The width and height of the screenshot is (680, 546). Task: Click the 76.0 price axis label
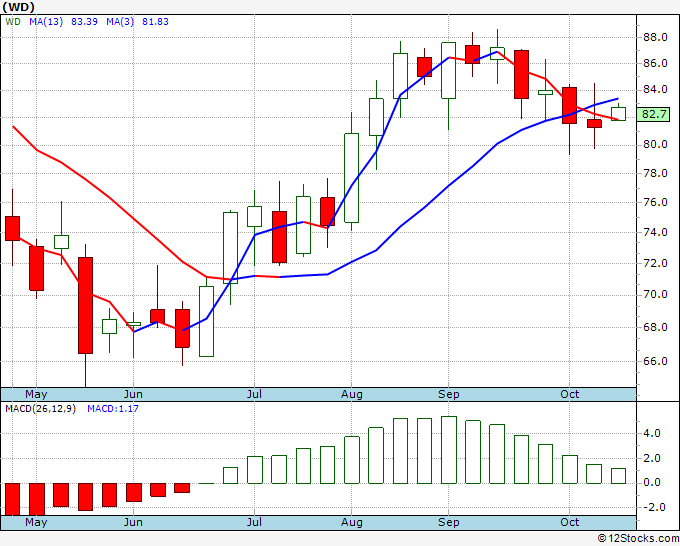pos(655,203)
